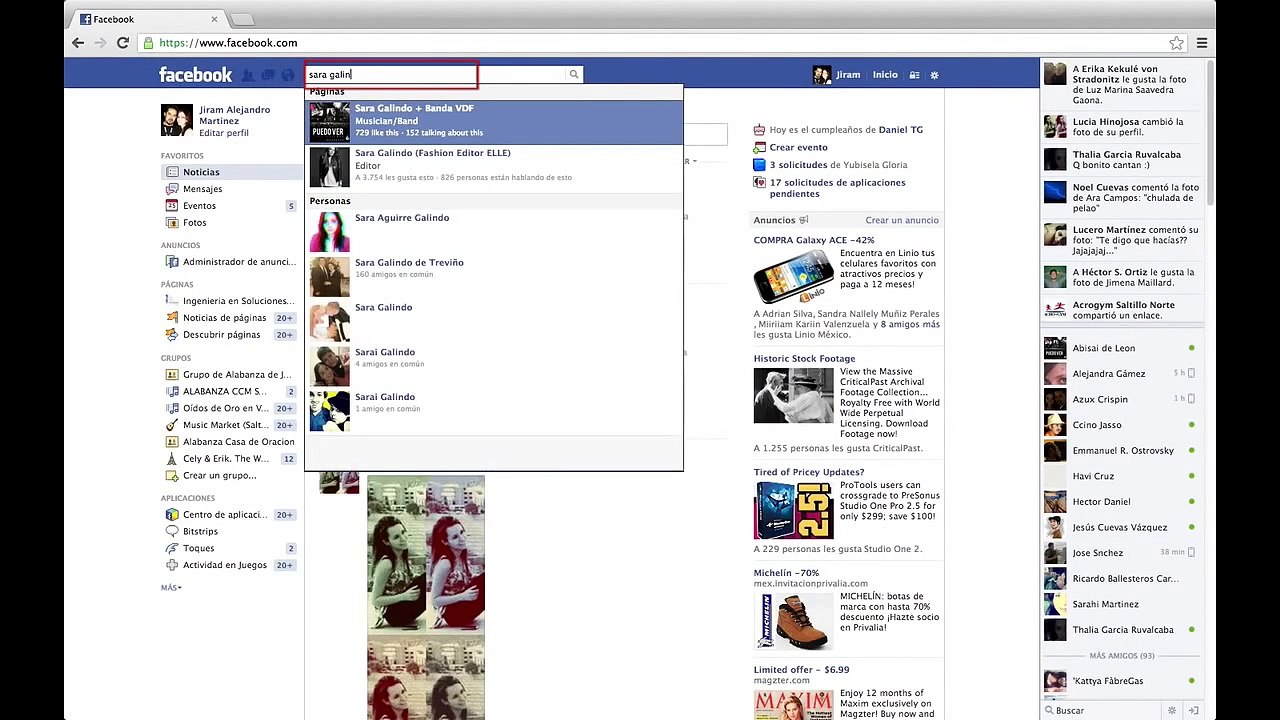This screenshot has height=720, width=1280.
Task: Click the Eventos calendar icon
Action: [172, 206]
